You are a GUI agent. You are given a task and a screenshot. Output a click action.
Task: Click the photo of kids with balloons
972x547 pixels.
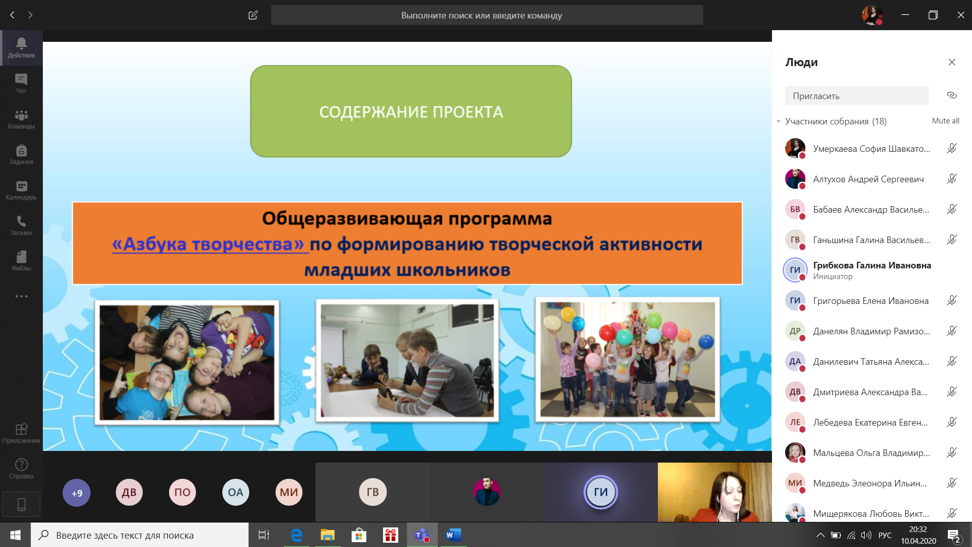pyautogui.click(x=627, y=359)
